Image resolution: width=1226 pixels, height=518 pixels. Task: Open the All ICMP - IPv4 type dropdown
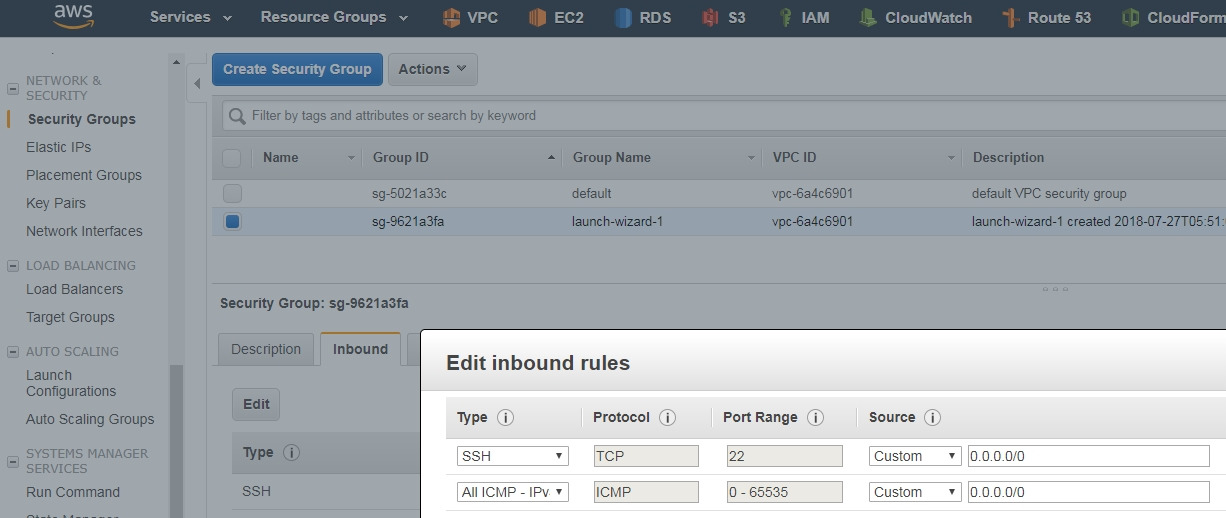(513, 492)
